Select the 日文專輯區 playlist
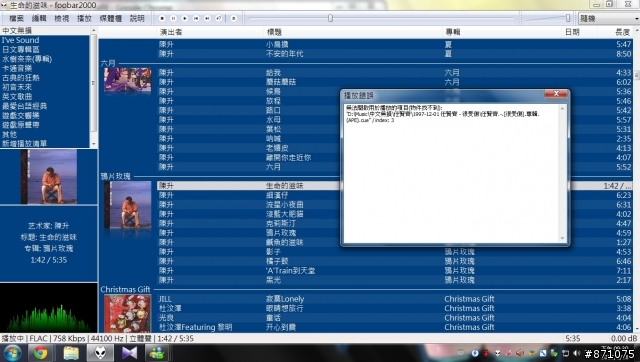The width and height of the screenshot is (640, 362). [45, 49]
